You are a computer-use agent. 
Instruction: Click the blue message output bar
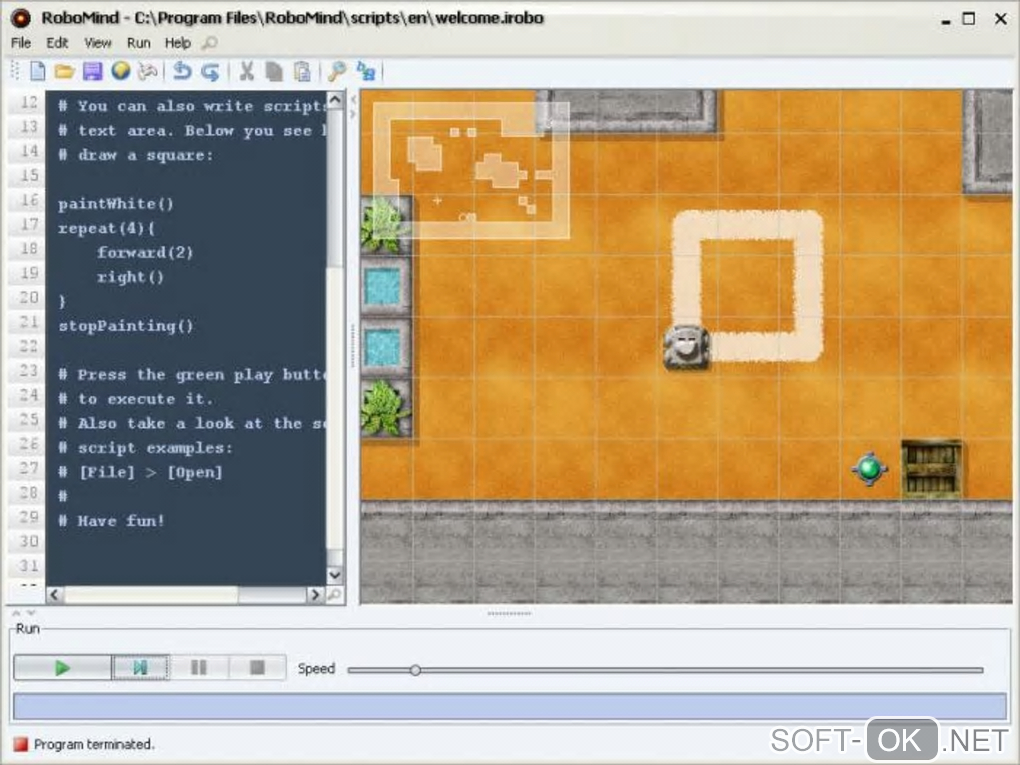(x=510, y=706)
